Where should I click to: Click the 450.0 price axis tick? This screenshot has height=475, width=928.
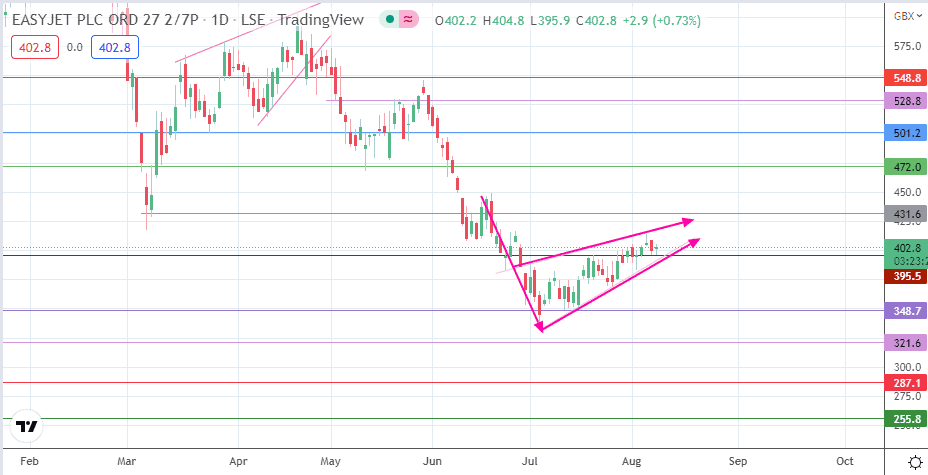(x=906, y=192)
